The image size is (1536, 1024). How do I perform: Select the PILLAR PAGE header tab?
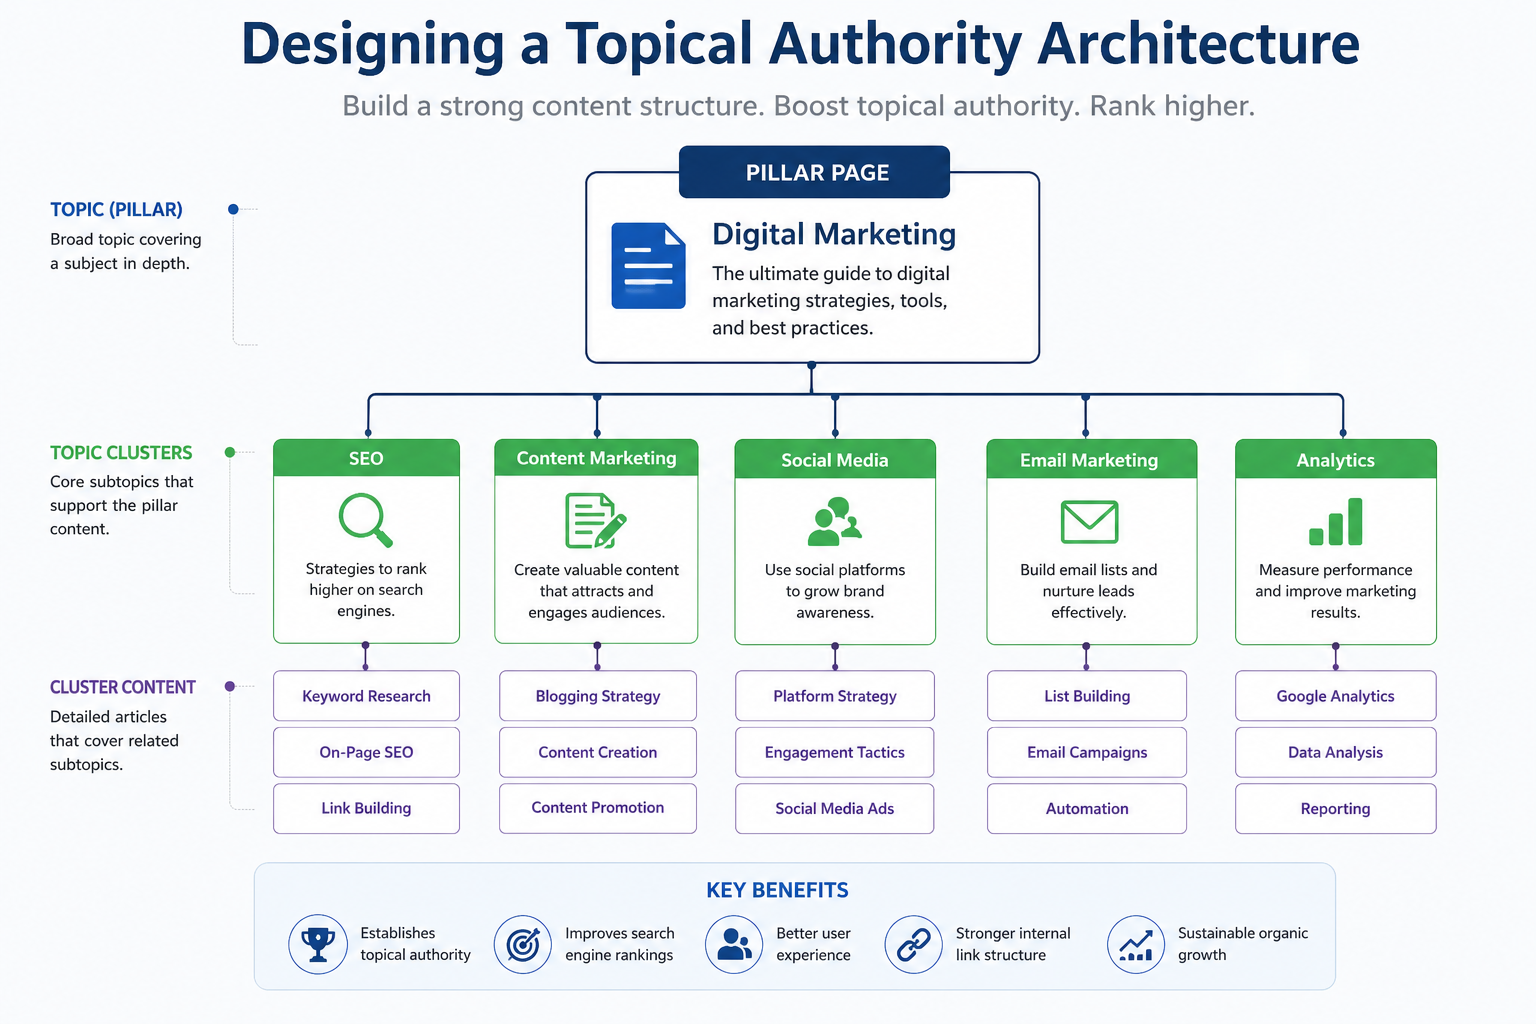click(x=815, y=172)
